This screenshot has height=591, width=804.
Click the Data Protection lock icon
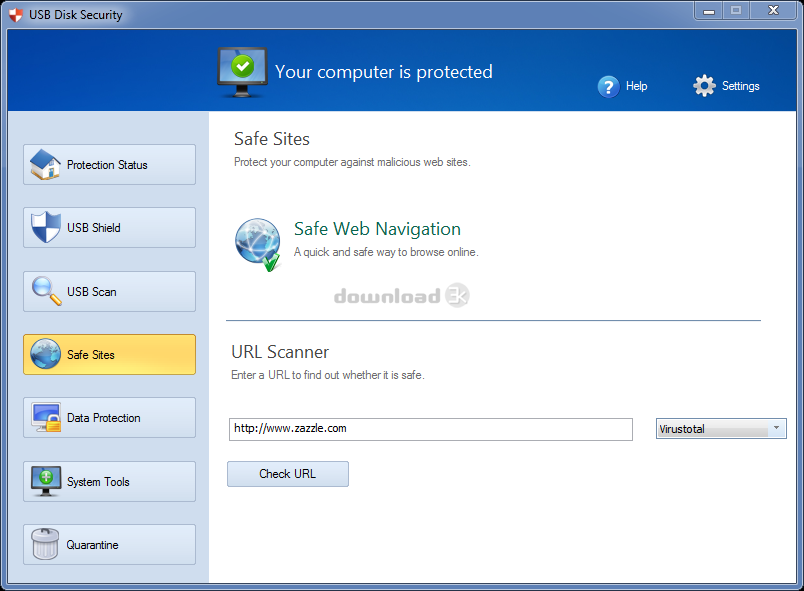(x=46, y=417)
